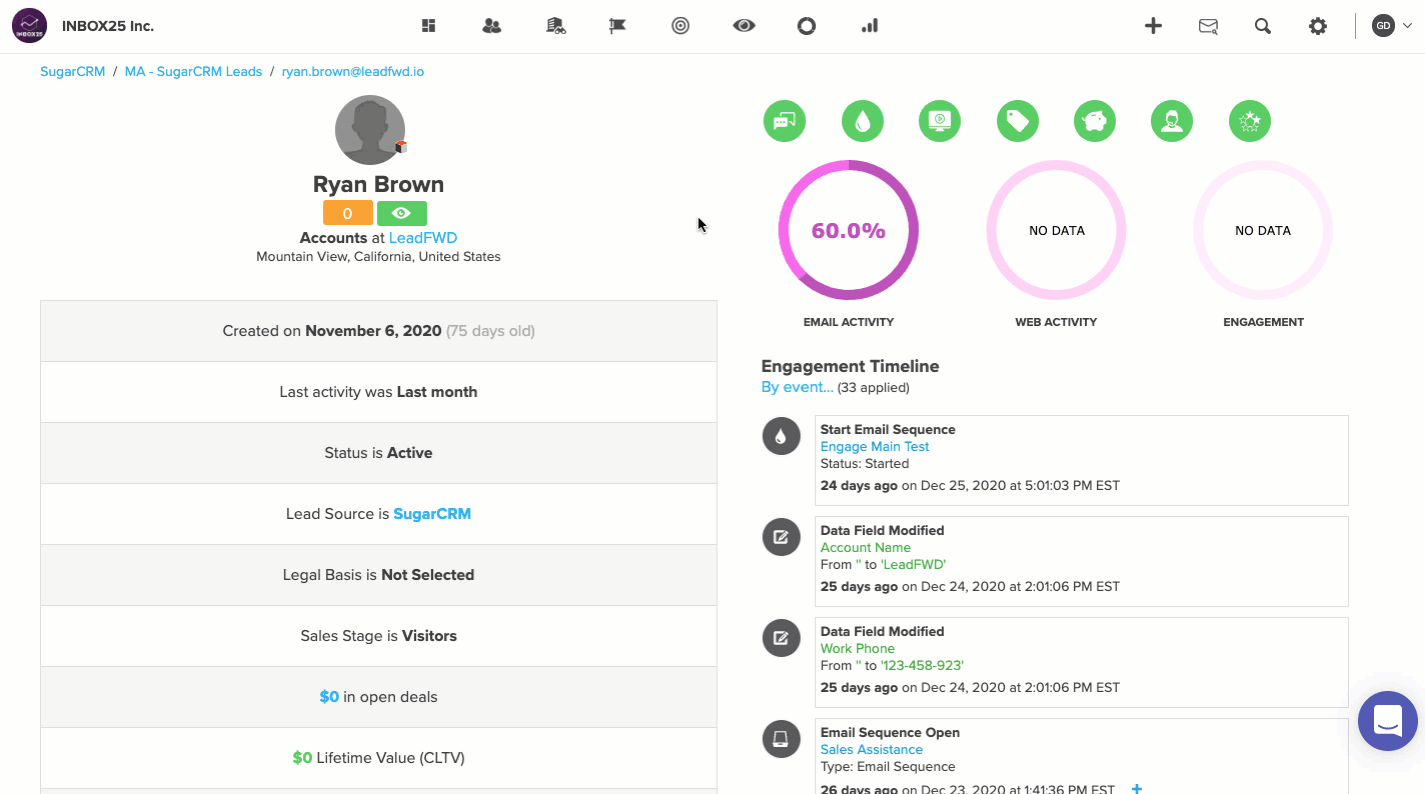Click the 60.0% Email Activity gauge
Image resolution: width=1425 pixels, height=794 pixels.
tap(848, 230)
